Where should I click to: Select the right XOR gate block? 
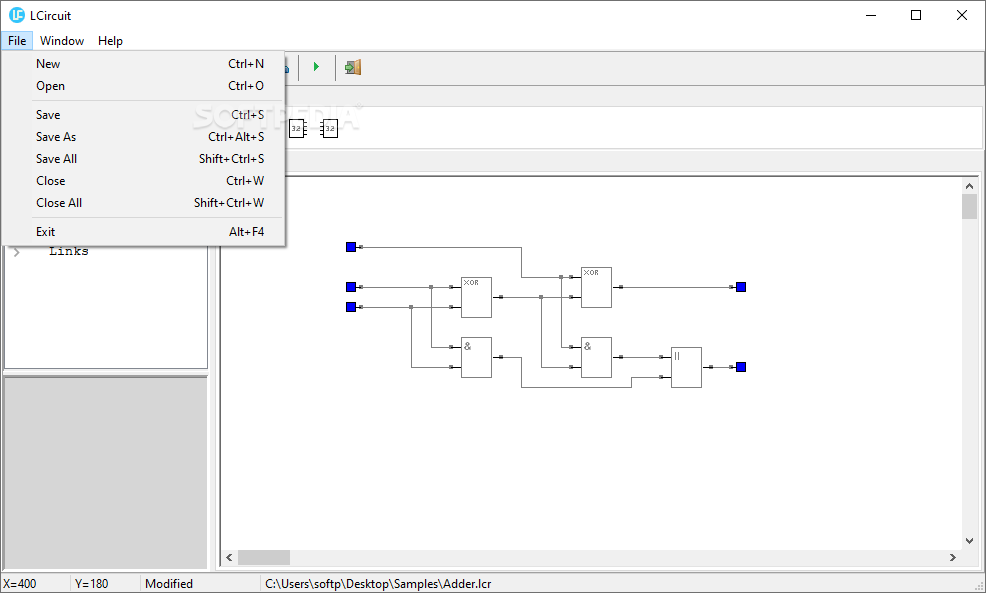596,287
